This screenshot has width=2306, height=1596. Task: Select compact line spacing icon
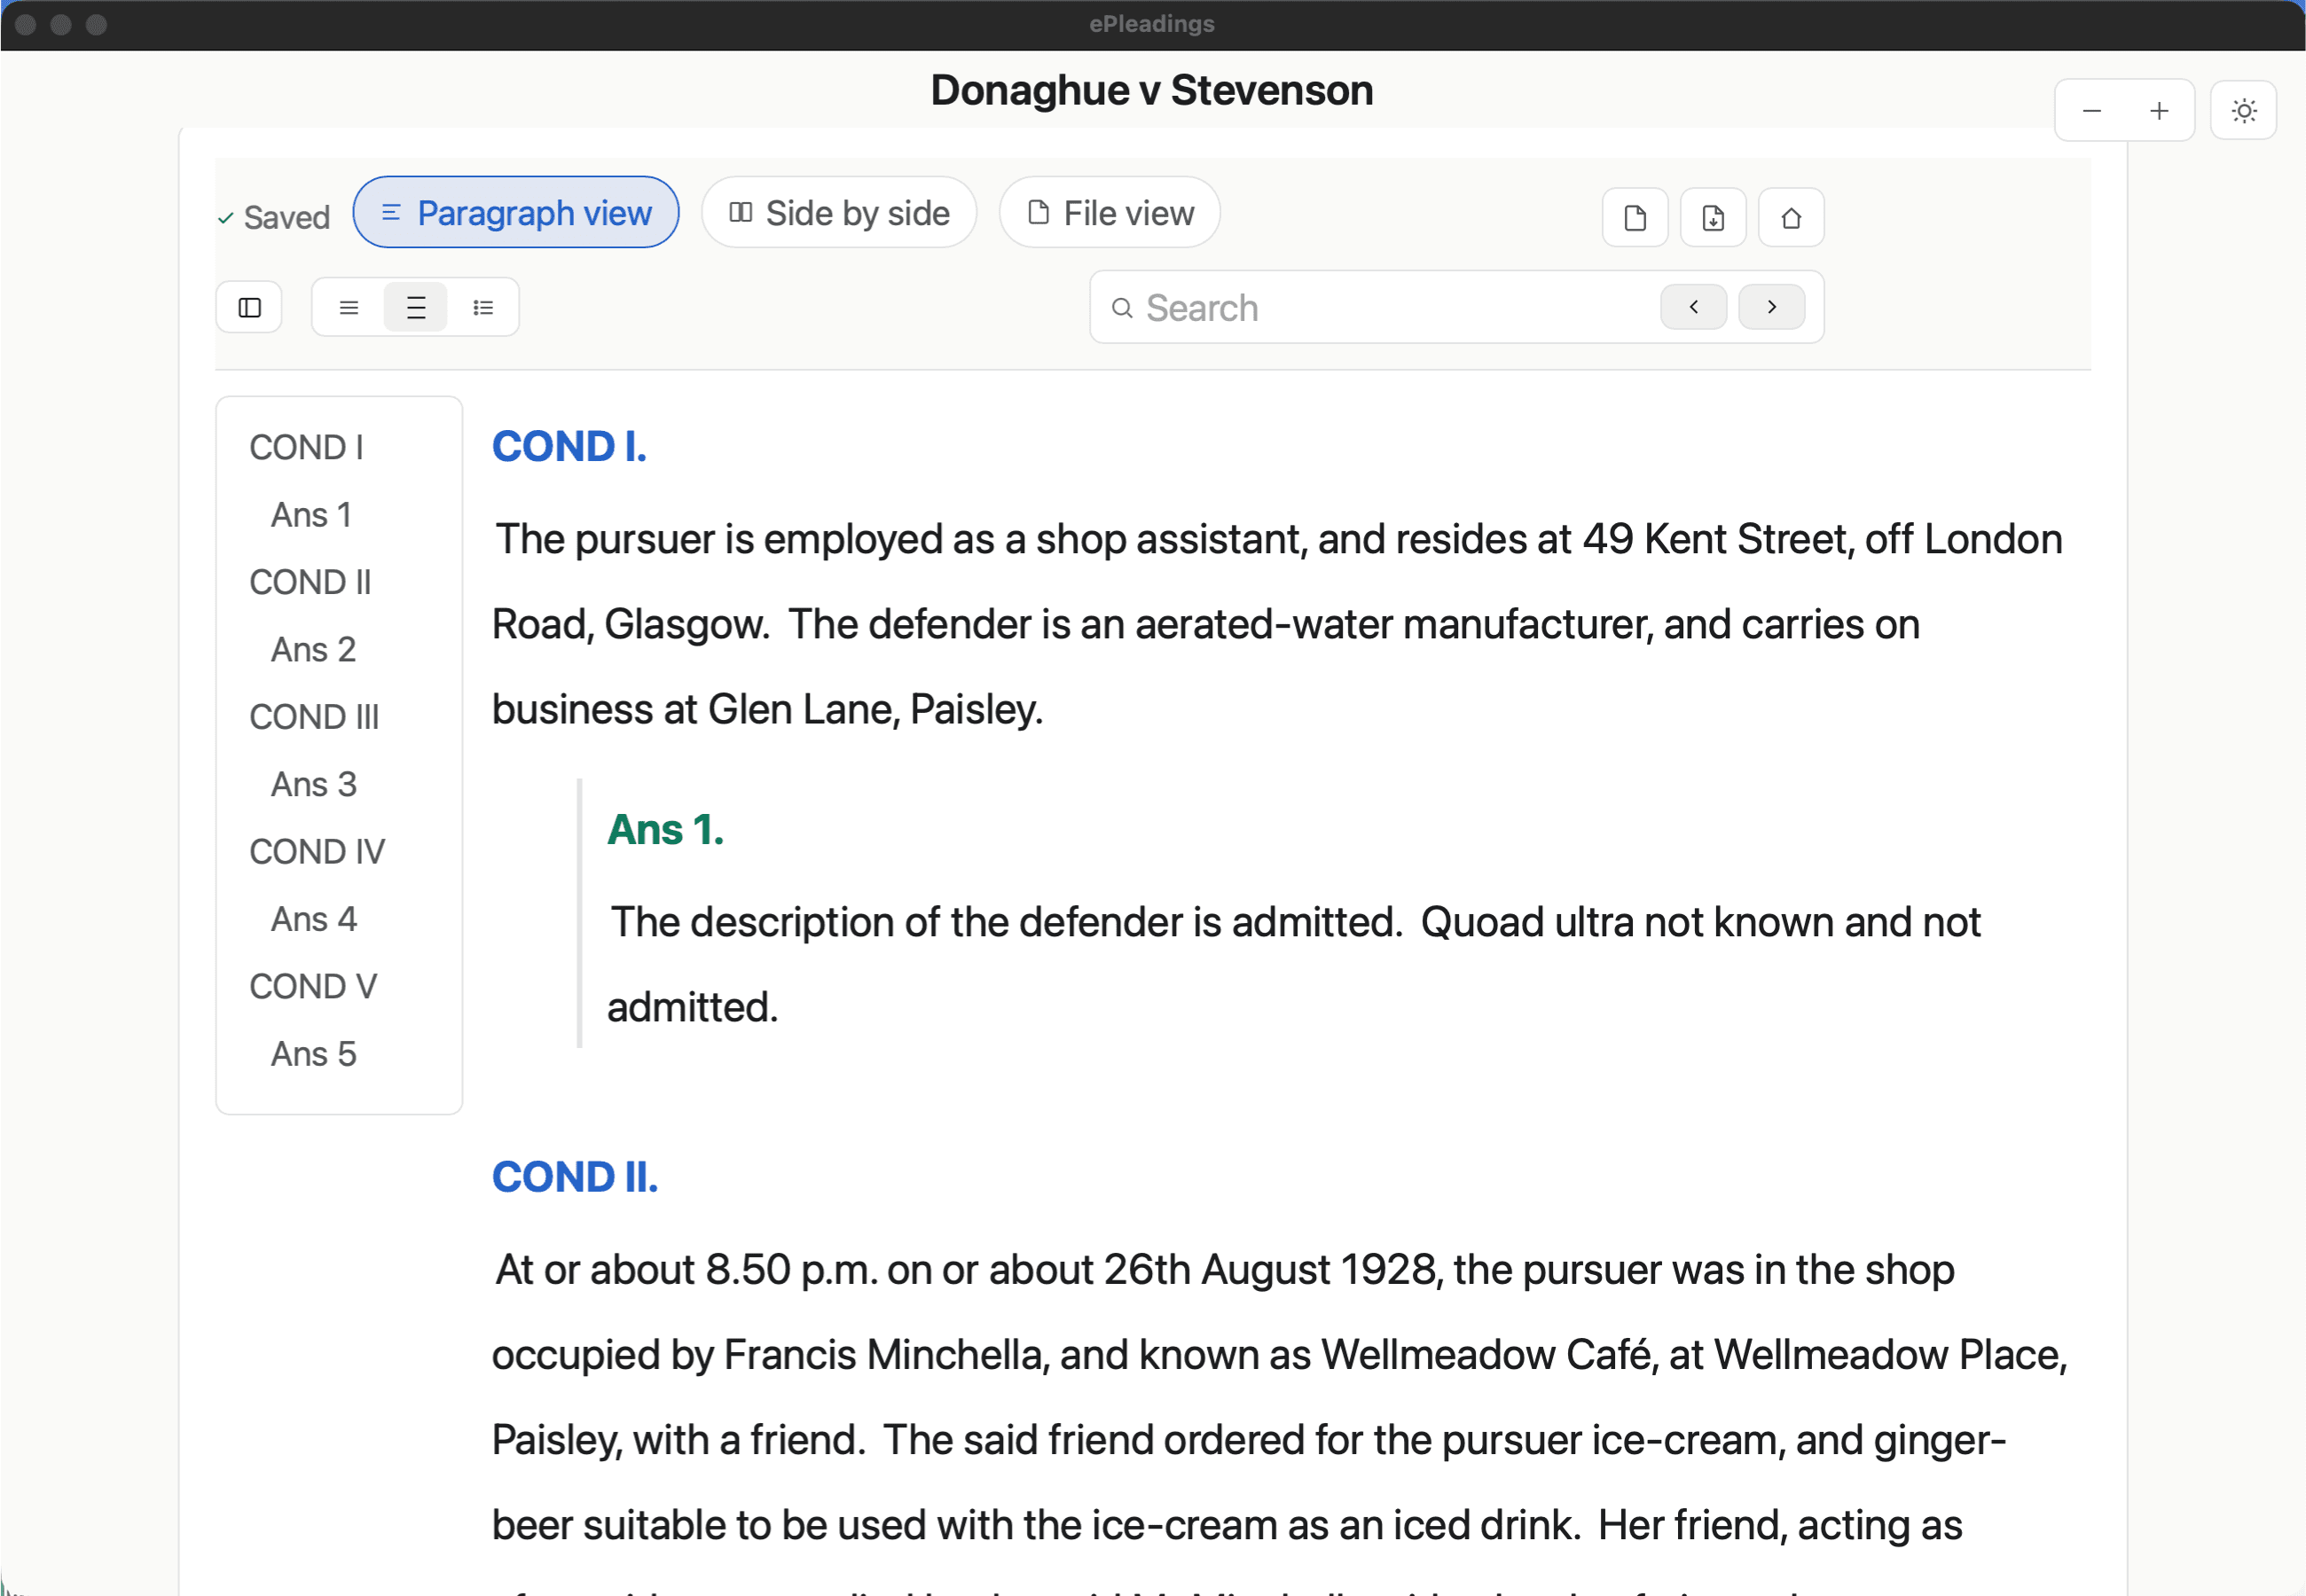pyautogui.click(x=348, y=307)
